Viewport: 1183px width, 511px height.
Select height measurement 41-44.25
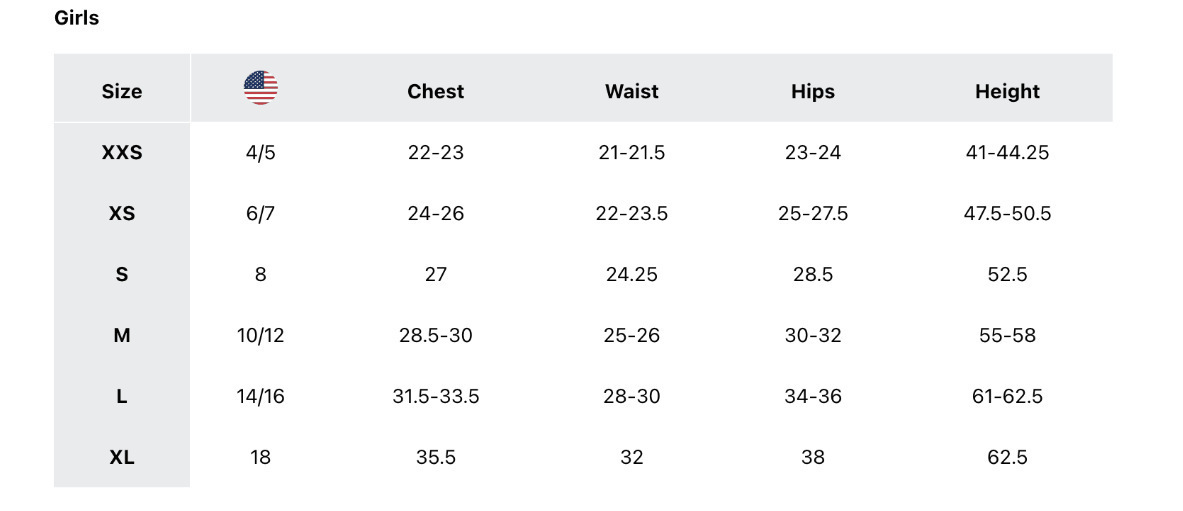point(1007,153)
